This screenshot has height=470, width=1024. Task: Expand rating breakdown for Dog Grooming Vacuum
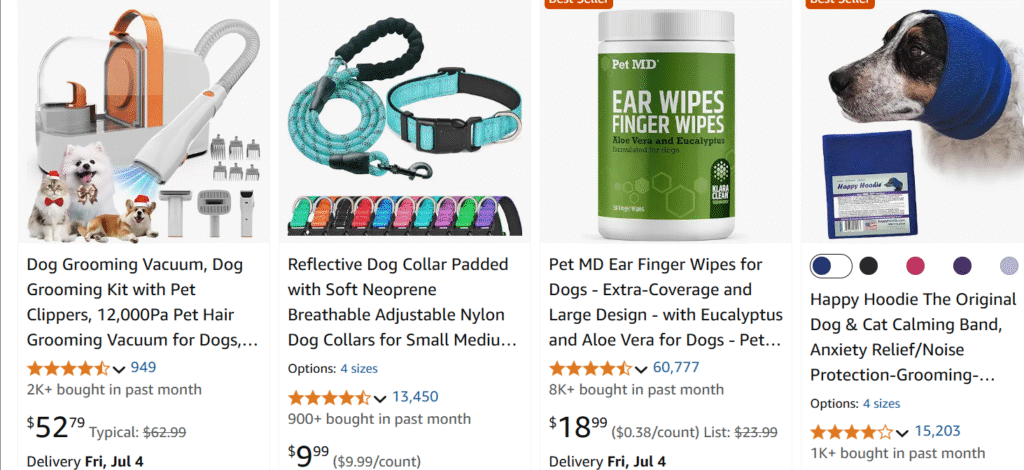pyautogui.click(x=118, y=369)
